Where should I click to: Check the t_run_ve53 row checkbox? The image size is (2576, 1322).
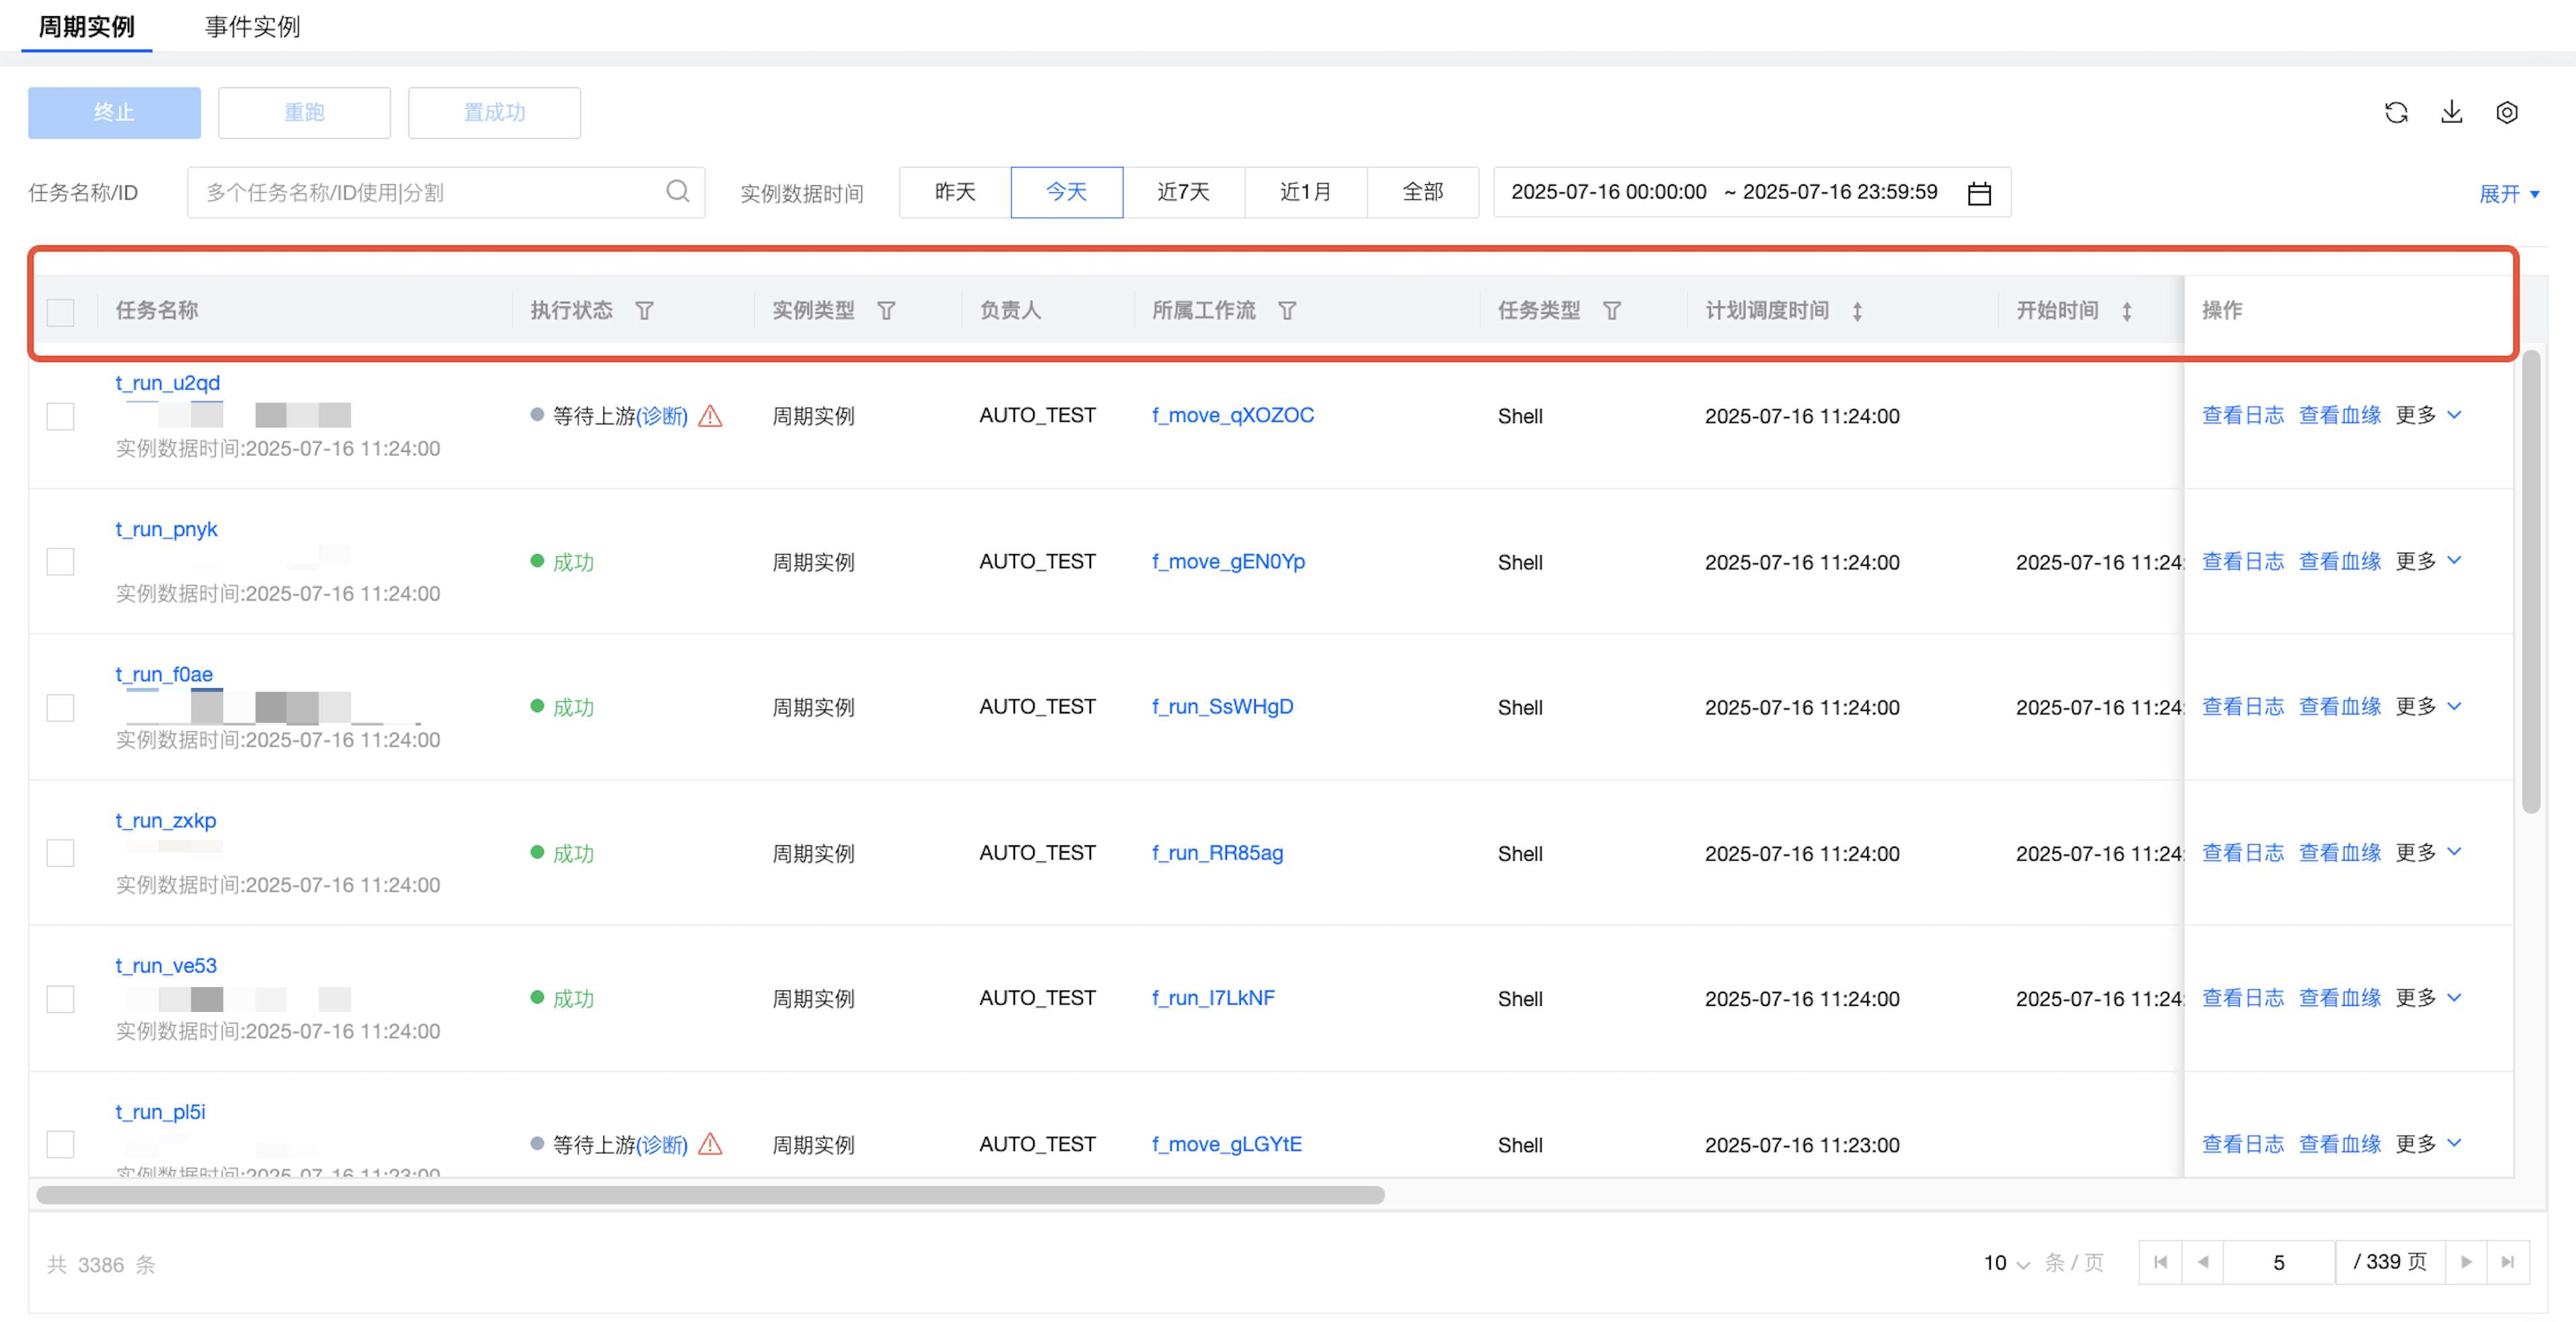click(x=61, y=998)
